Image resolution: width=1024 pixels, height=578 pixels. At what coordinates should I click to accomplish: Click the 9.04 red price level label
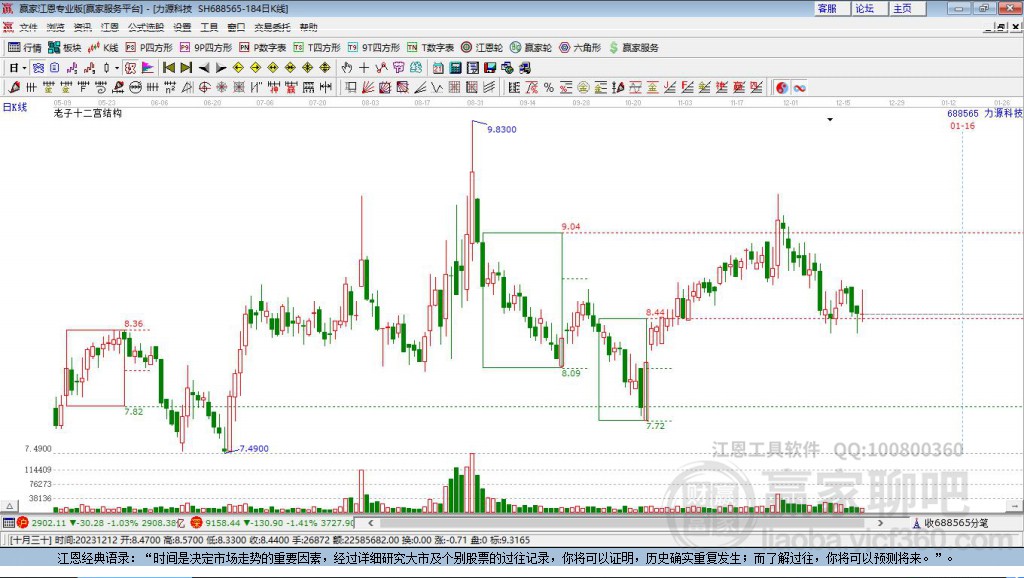[571, 227]
